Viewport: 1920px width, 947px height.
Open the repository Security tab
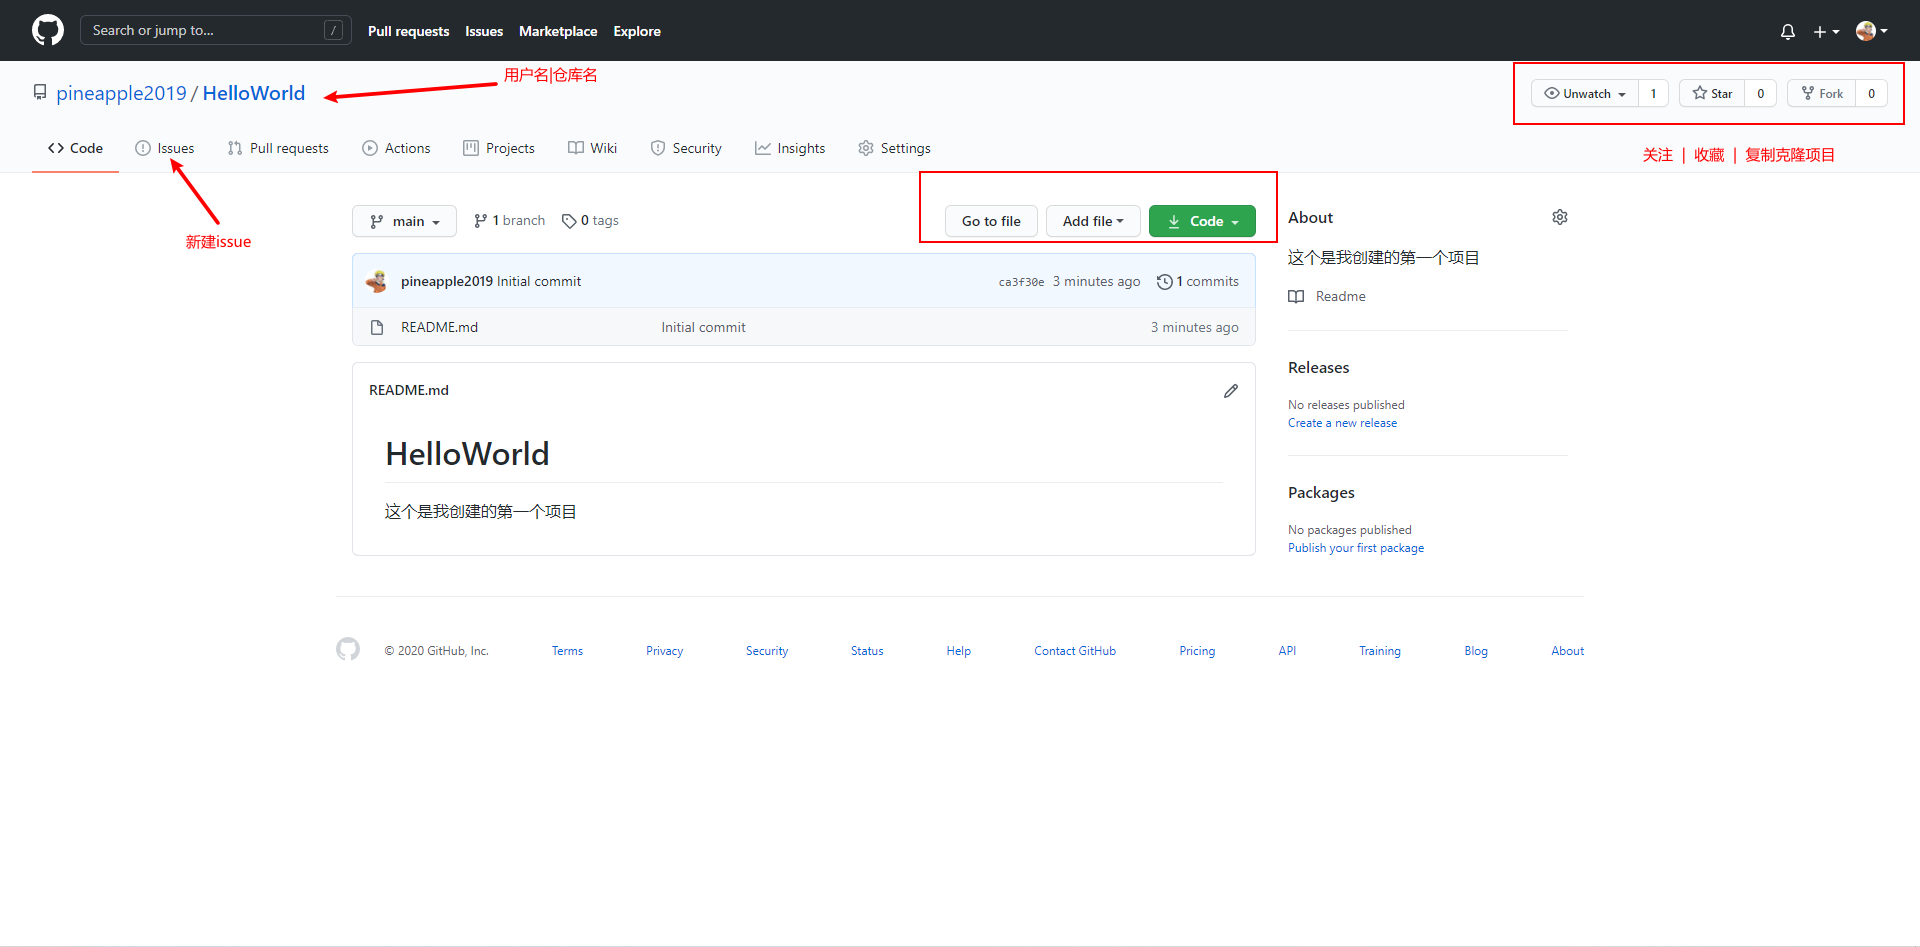click(x=686, y=148)
